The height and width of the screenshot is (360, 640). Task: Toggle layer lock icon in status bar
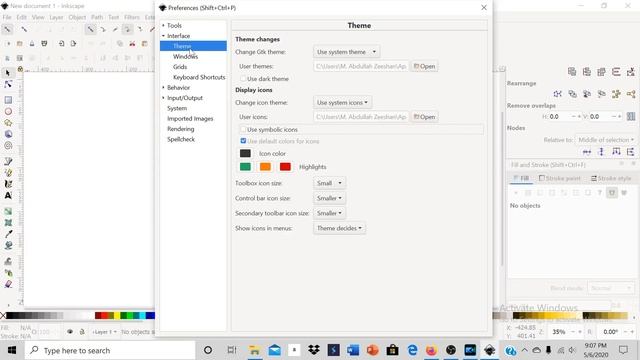(82, 332)
